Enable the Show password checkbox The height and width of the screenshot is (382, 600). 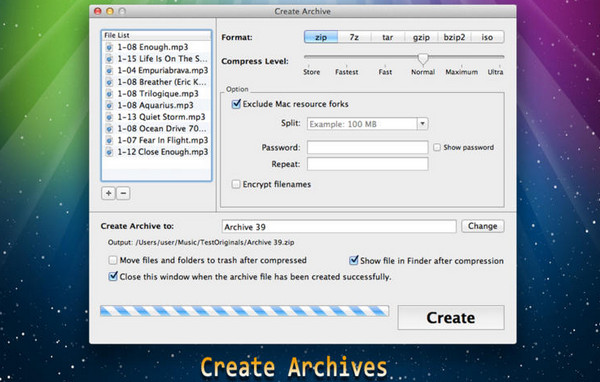tap(437, 147)
